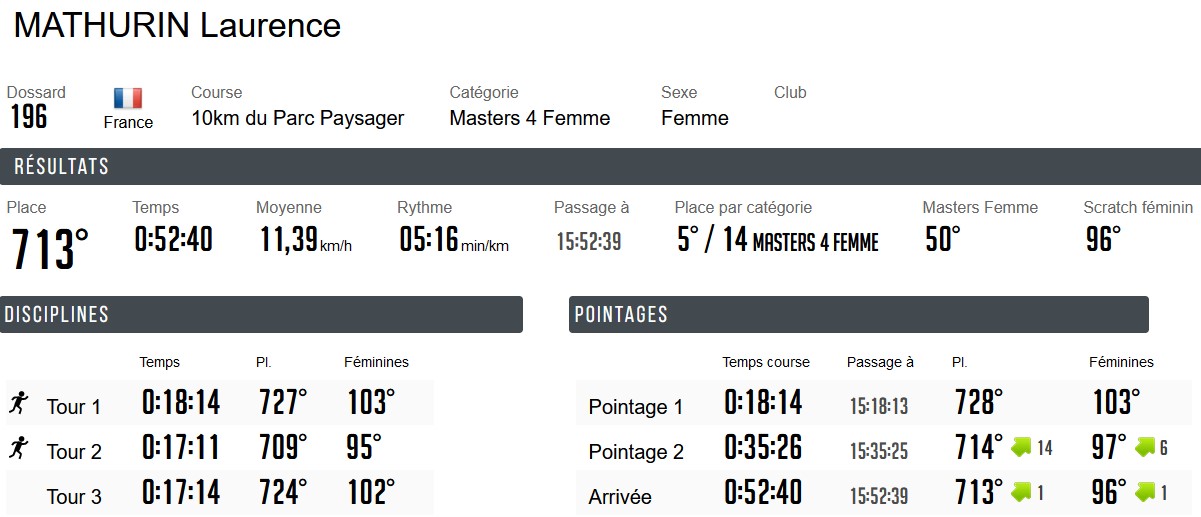The width and height of the screenshot is (1201, 517).
Task: Click the Pointage 1 row label
Action: coord(636,407)
